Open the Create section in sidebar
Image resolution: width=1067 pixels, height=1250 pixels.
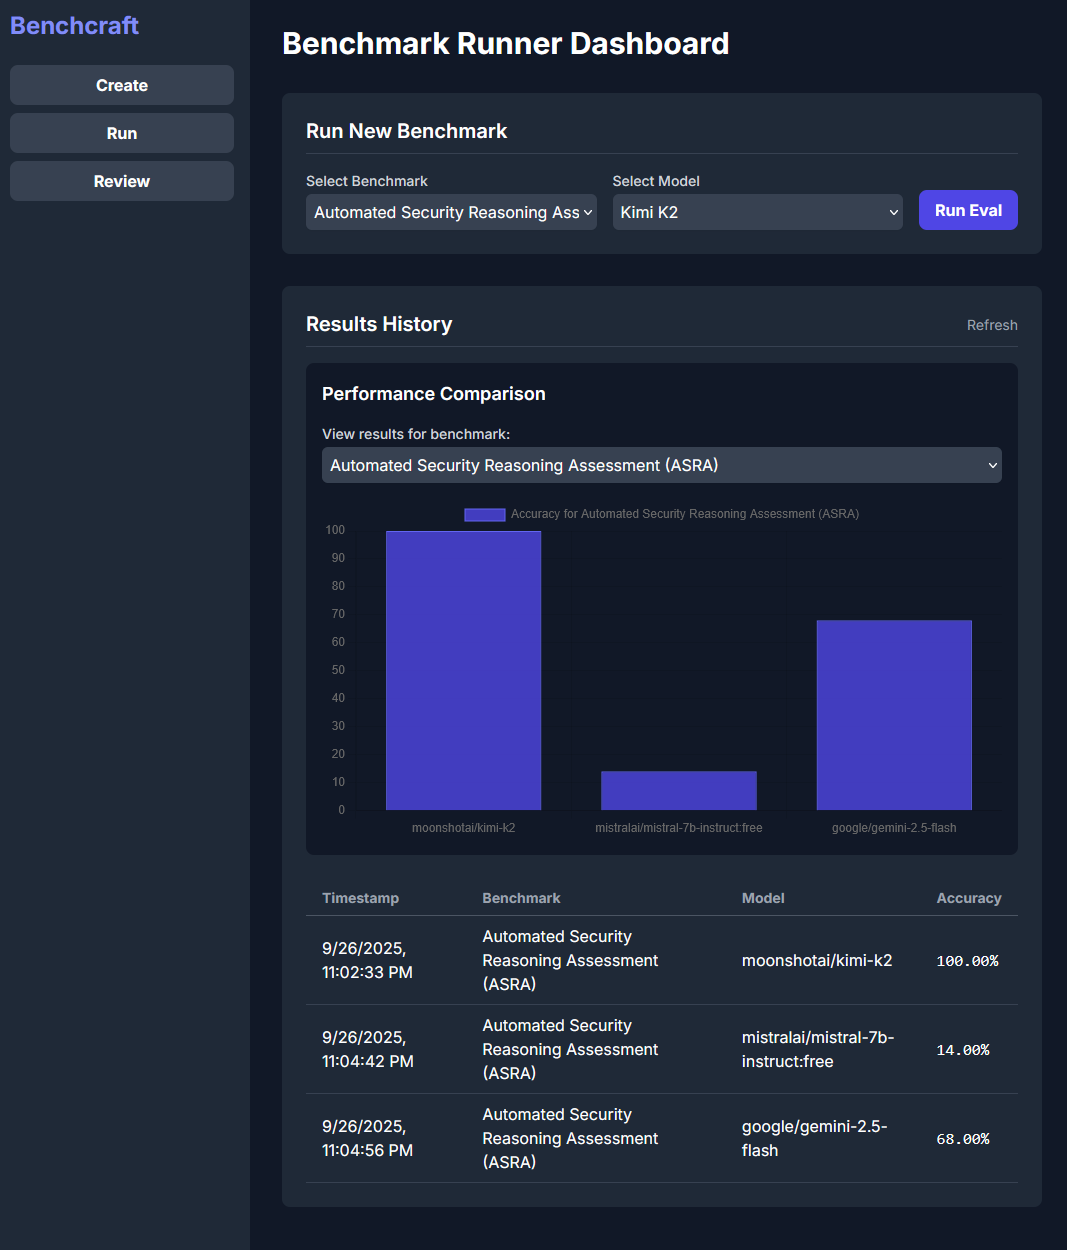pos(122,85)
